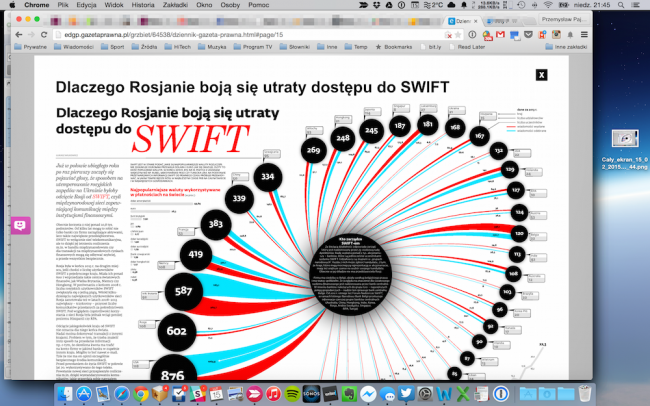Open the bit.ly bookmark
The image size is (650, 406).
[x=430, y=47]
